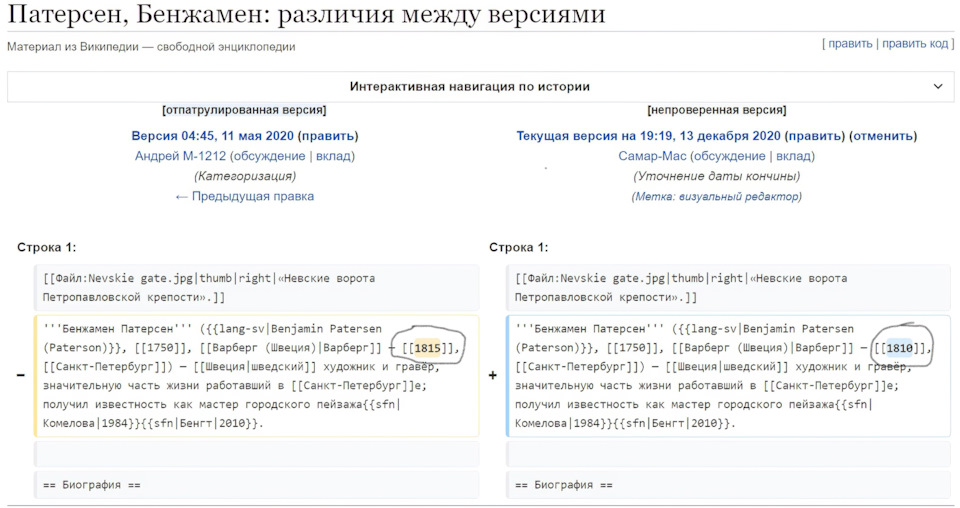Click left 'Строка 1:' heading
This screenshot has width=960, height=508.
(x=47, y=247)
